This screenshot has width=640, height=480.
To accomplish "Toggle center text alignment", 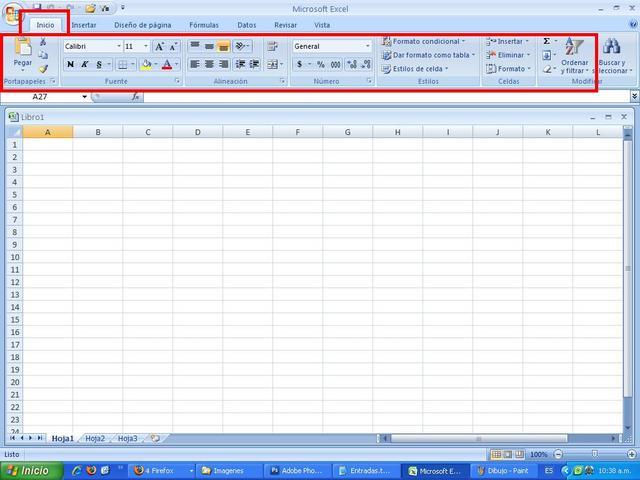I will [210, 64].
